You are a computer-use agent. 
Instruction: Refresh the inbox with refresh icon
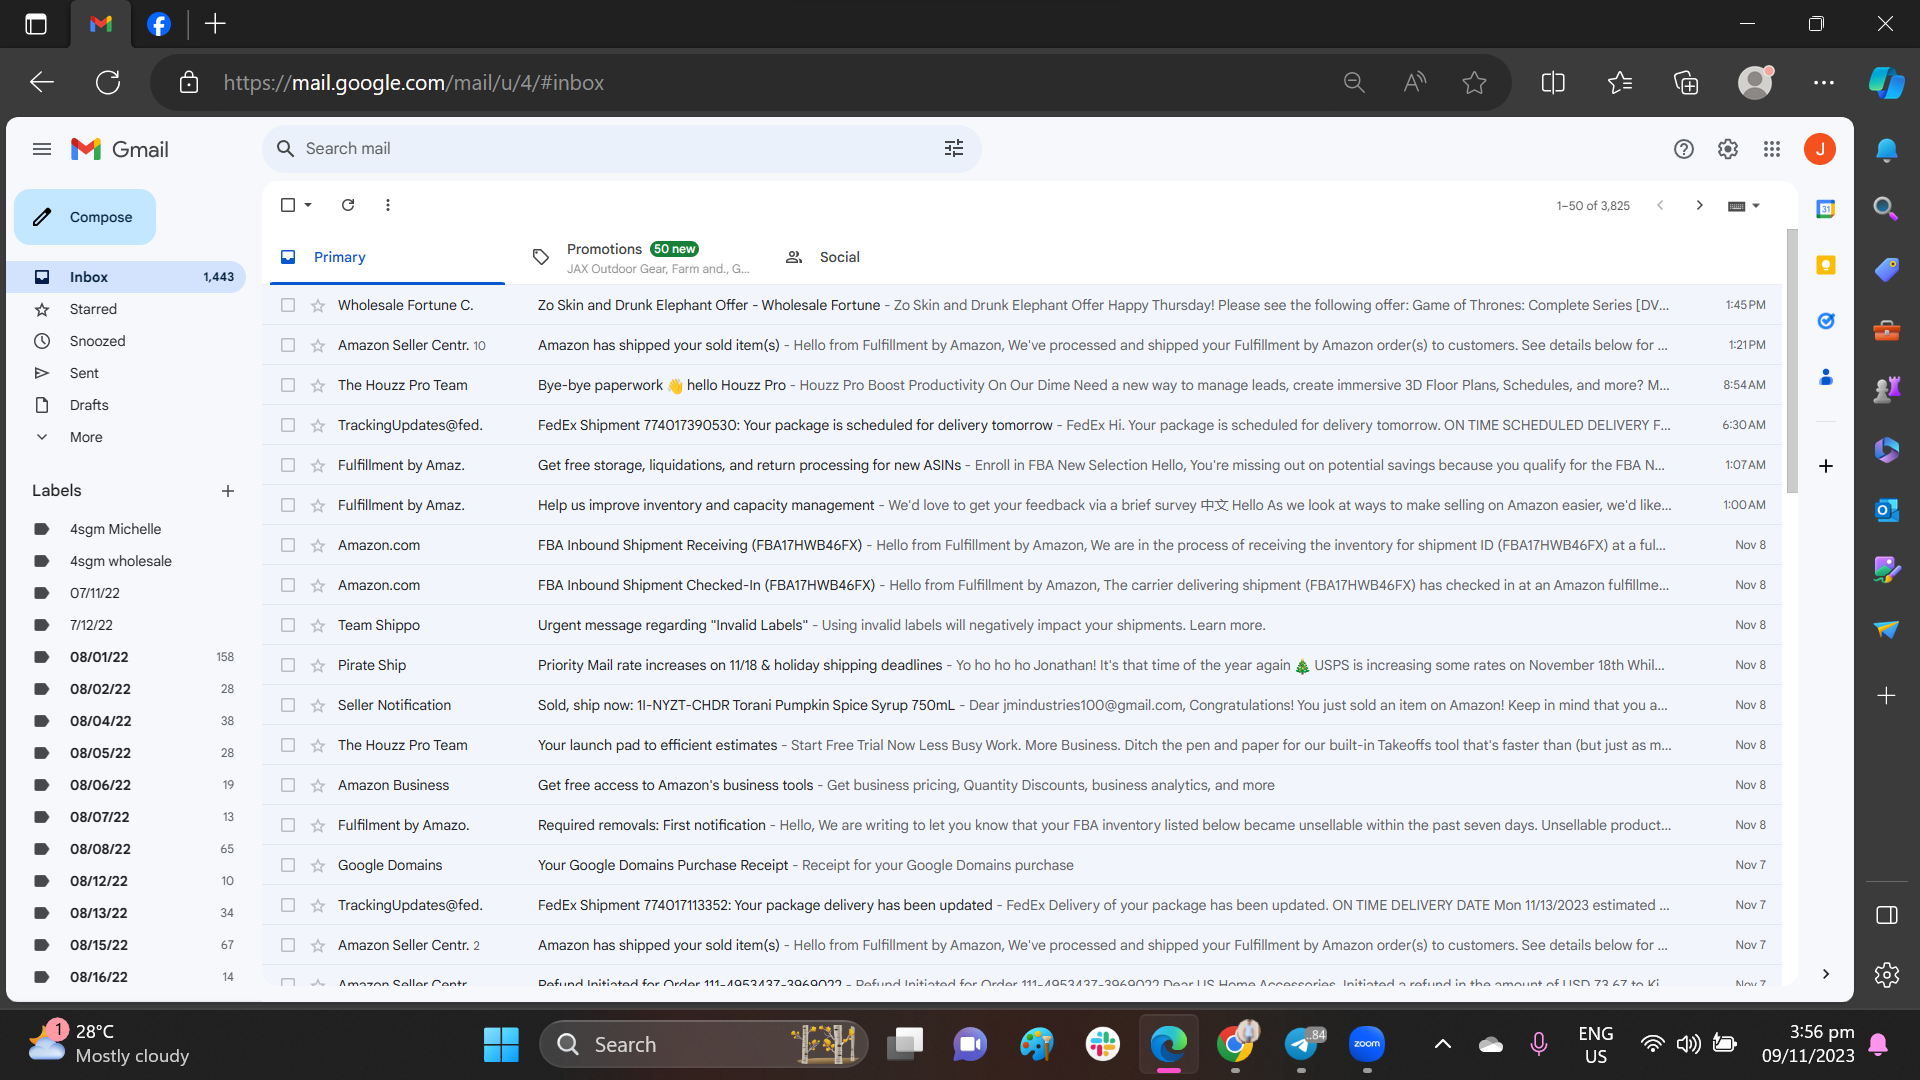348,205
